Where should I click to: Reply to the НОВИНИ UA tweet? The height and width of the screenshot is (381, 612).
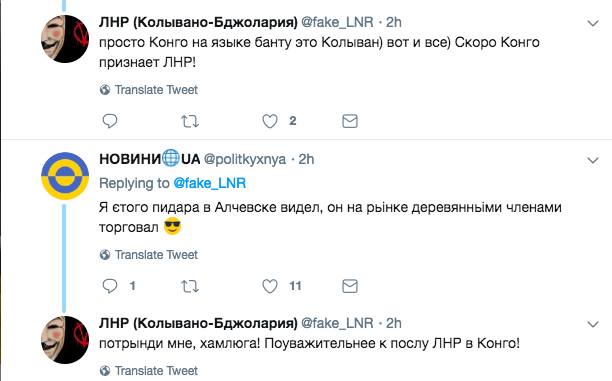point(110,286)
